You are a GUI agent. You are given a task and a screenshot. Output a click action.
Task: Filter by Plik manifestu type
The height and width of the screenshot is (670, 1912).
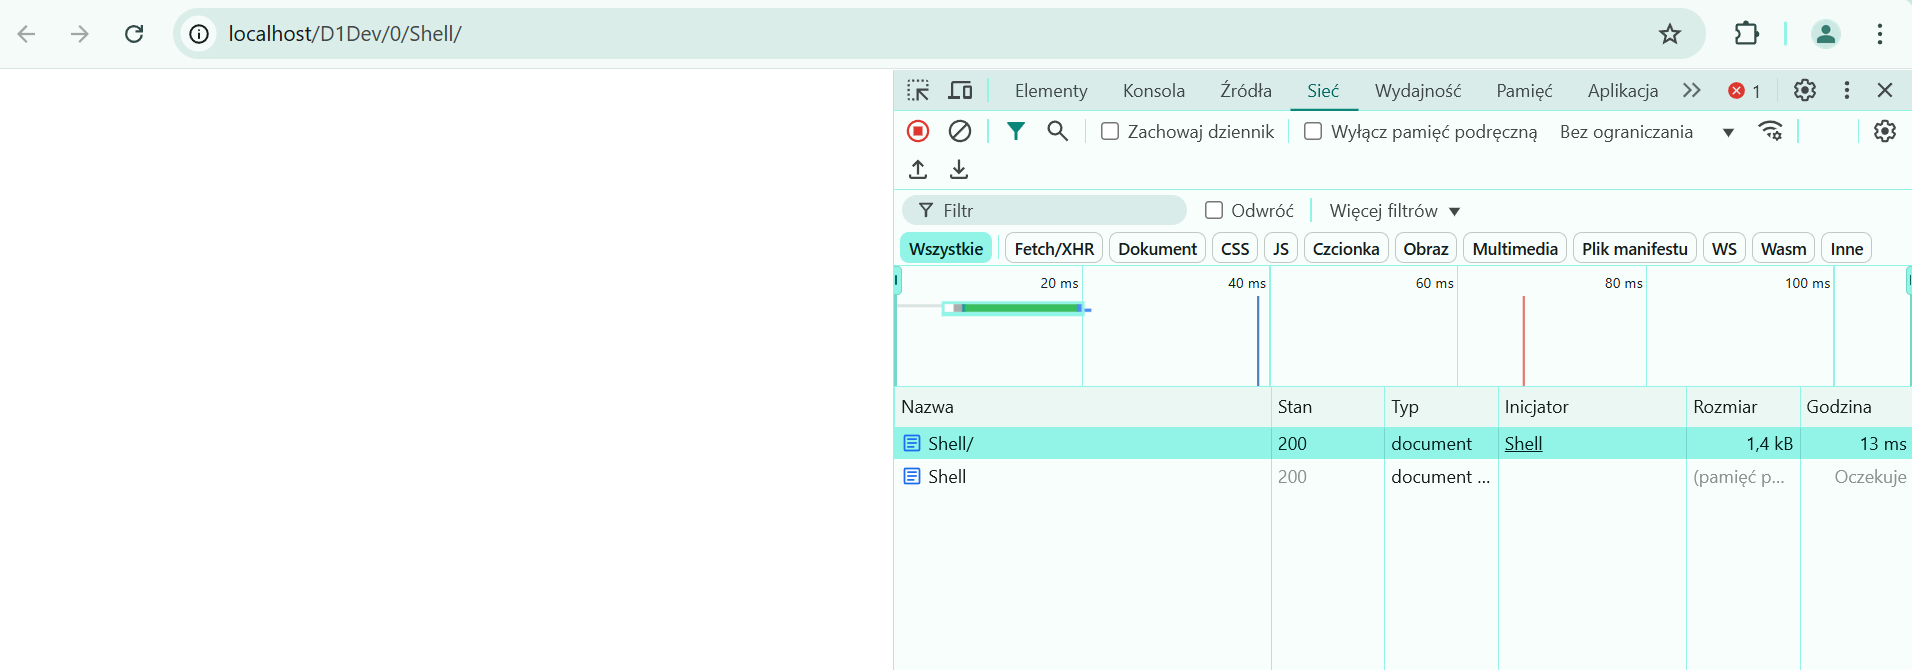(x=1635, y=249)
